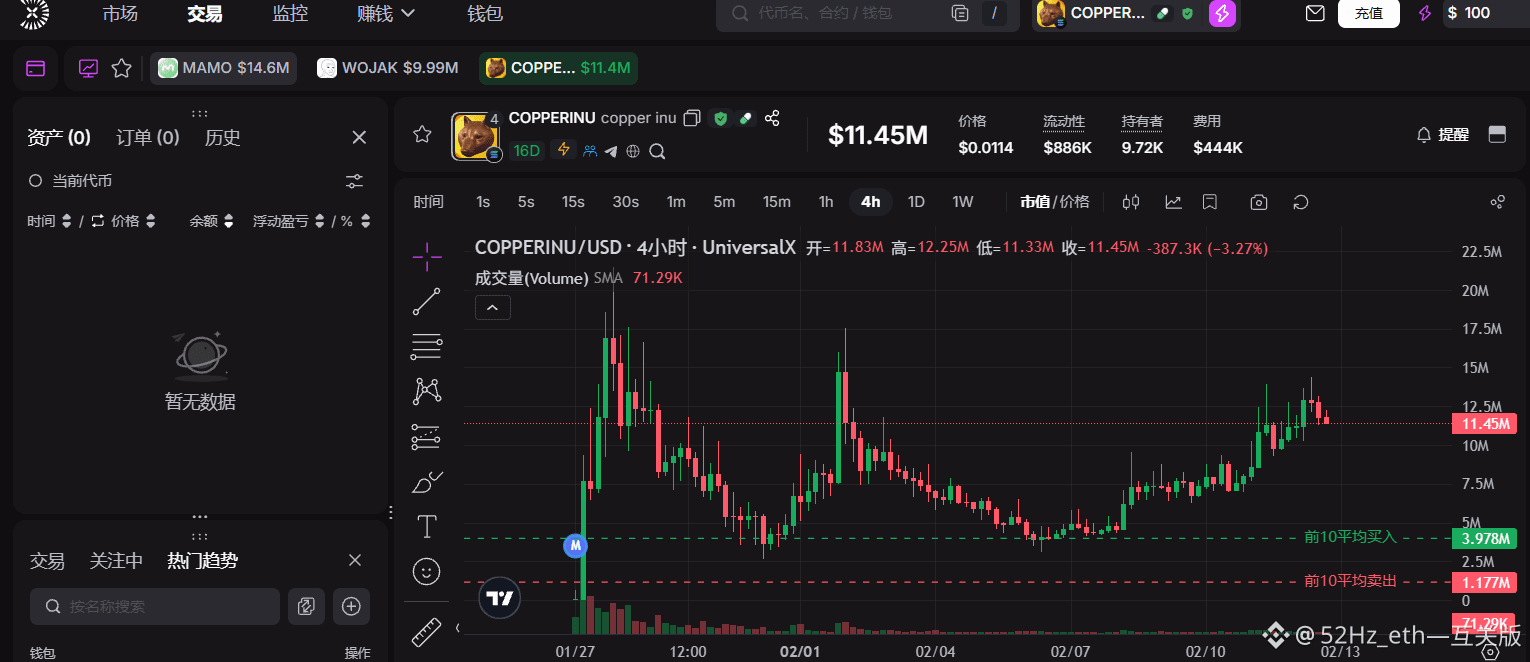Sort by the 时间 column arrows
The width and height of the screenshot is (1530, 662).
pyautogui.click(x=67, y=221)
